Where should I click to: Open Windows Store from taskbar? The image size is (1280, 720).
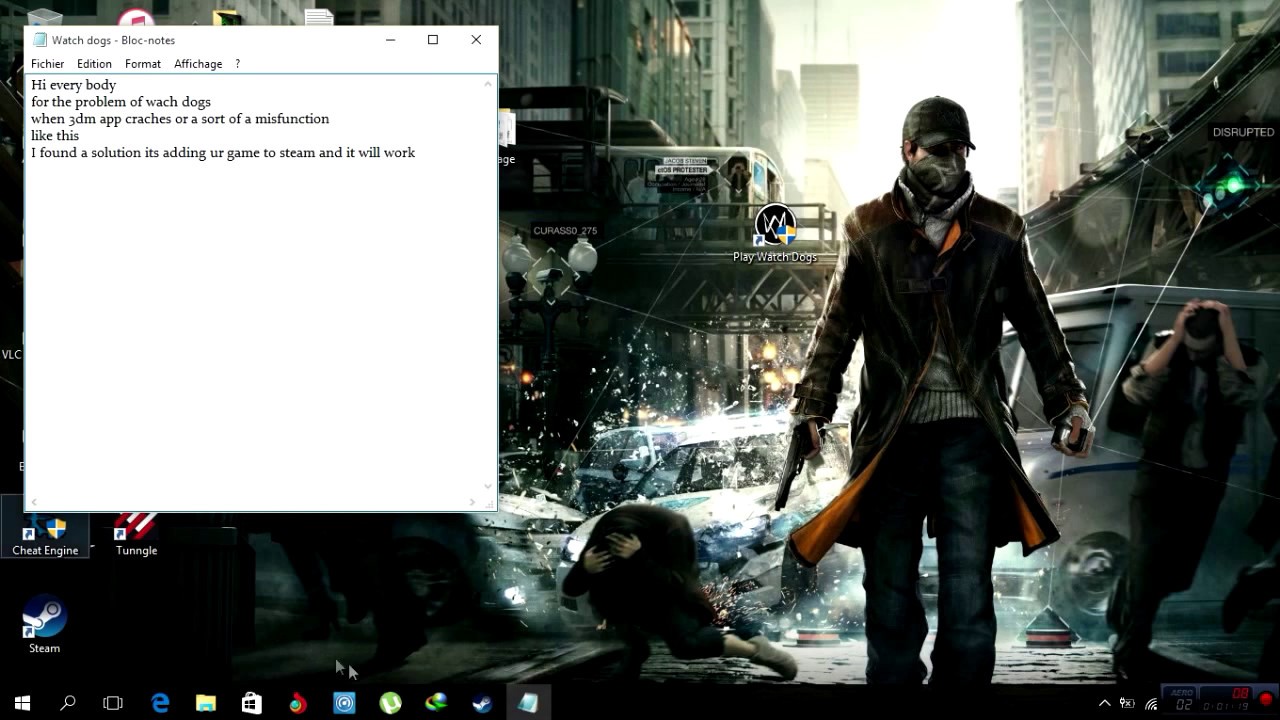click(252, 703)
